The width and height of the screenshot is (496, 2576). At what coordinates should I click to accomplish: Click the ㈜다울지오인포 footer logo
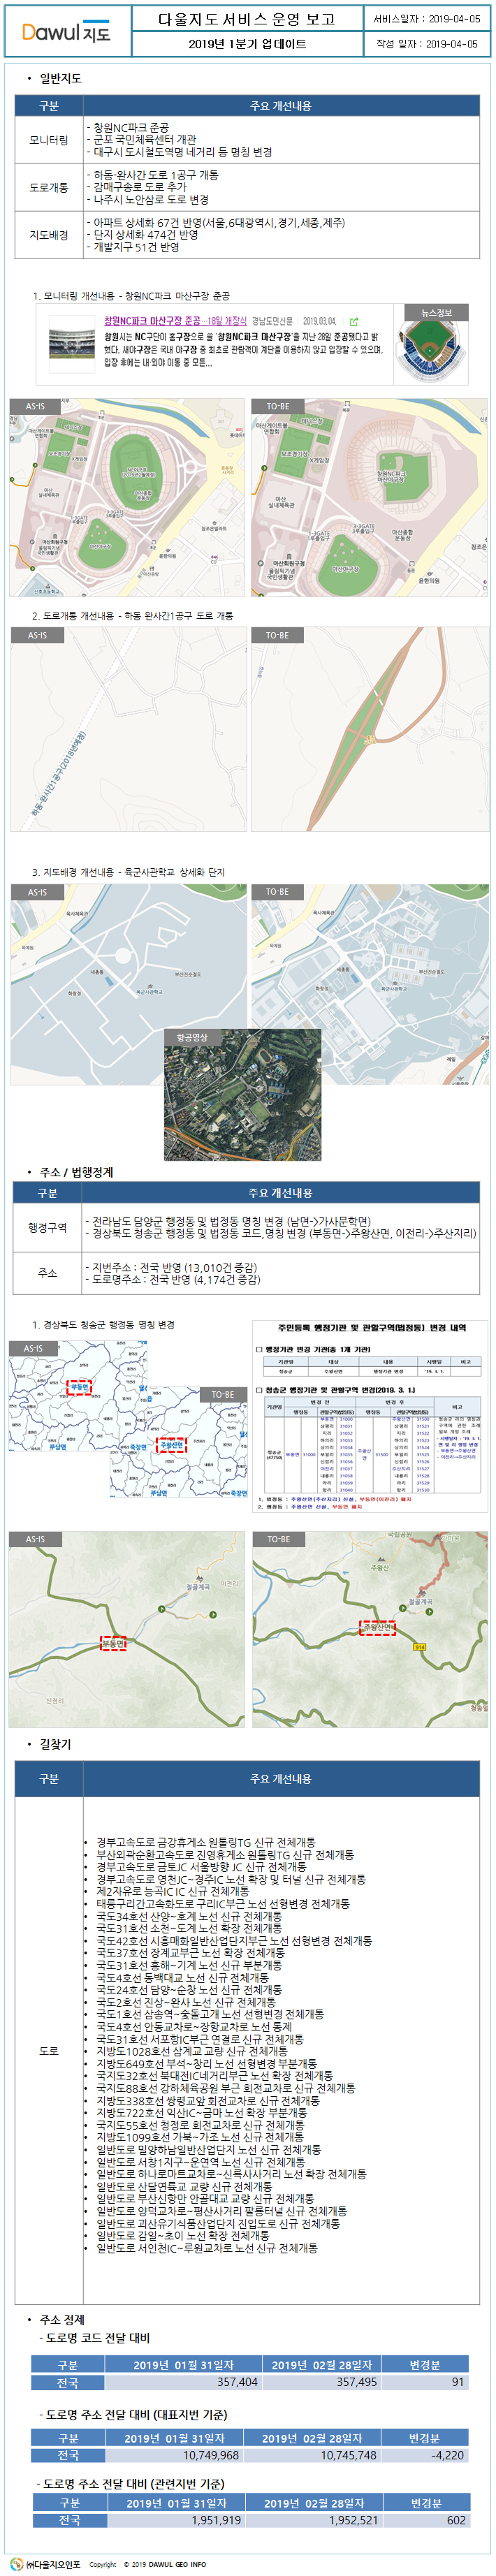[45, 2563]
